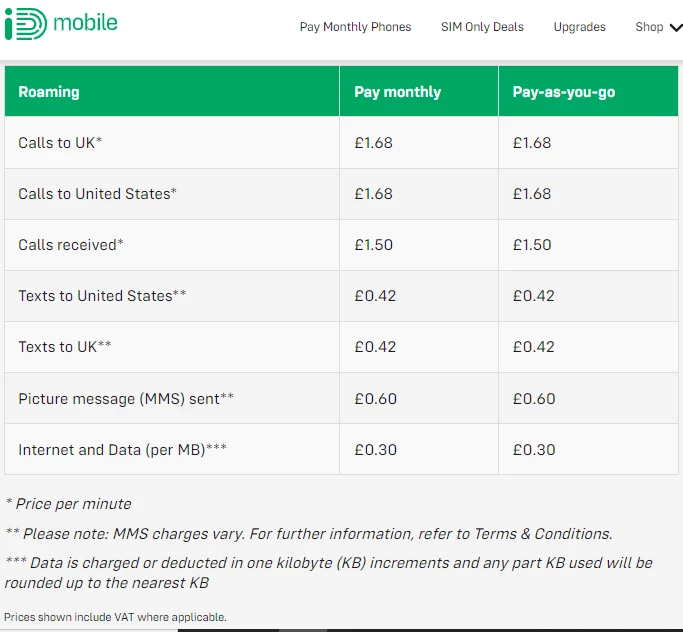Click the iD mobile logo

click(61, 23)
